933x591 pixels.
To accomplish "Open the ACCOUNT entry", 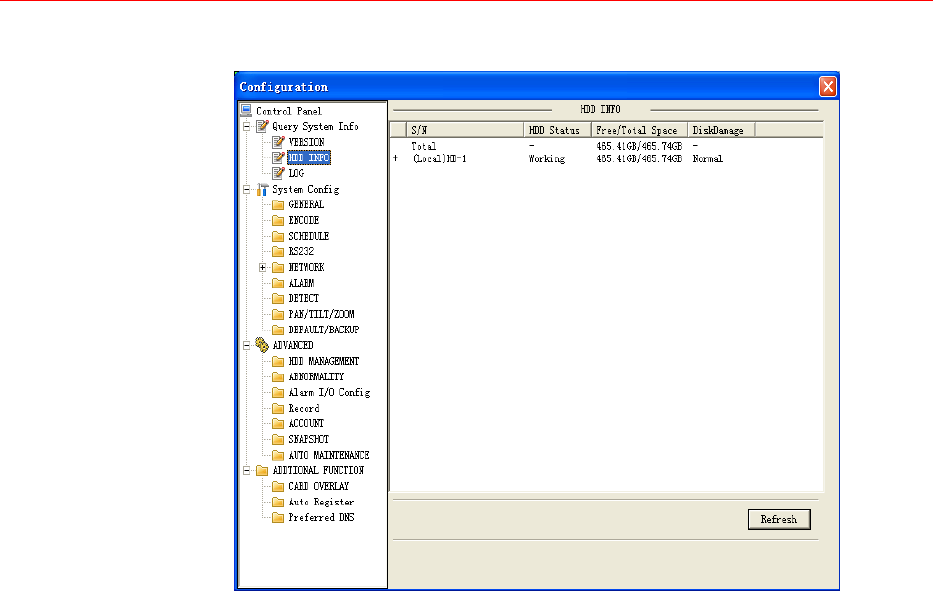I will click(x=306, y=424).
